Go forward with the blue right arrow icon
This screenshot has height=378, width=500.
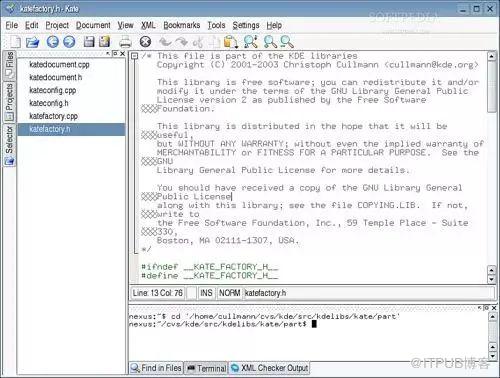[69, 42]
